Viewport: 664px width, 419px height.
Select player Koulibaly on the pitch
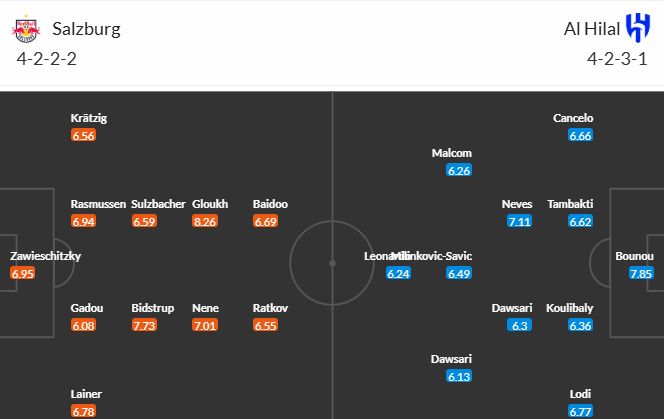click(x=570, y=308)
